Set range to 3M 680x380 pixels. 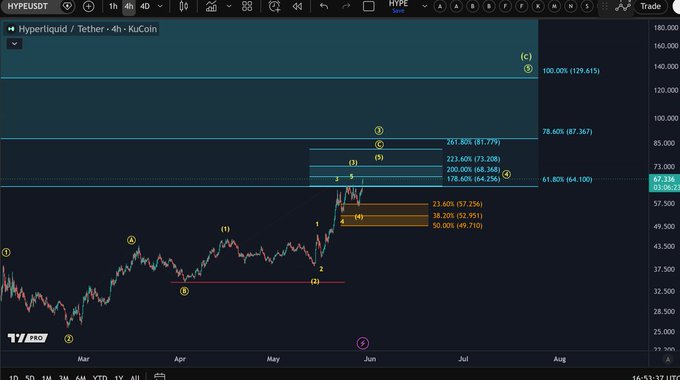[x=63, y=377]
